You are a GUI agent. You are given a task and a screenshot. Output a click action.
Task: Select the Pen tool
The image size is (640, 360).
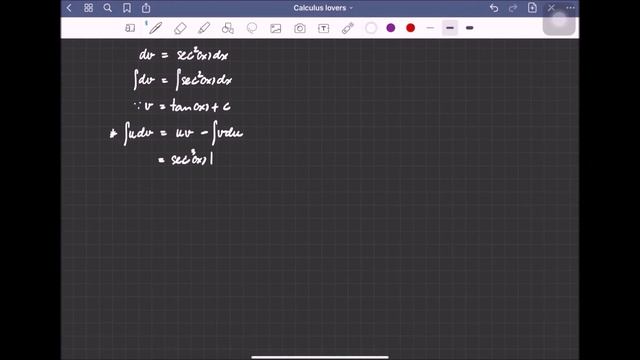[155, 28]
